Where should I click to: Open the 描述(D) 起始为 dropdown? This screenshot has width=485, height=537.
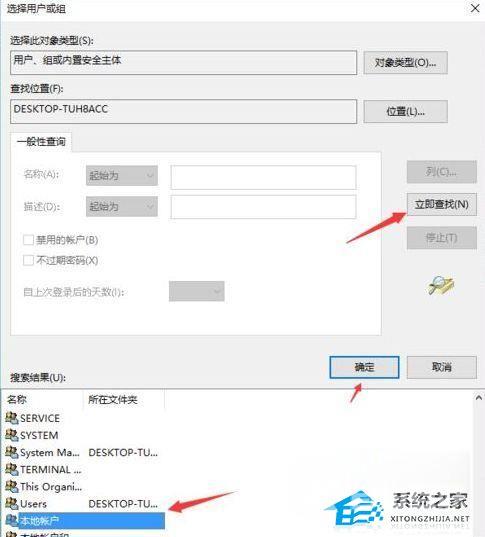point(122,207)
